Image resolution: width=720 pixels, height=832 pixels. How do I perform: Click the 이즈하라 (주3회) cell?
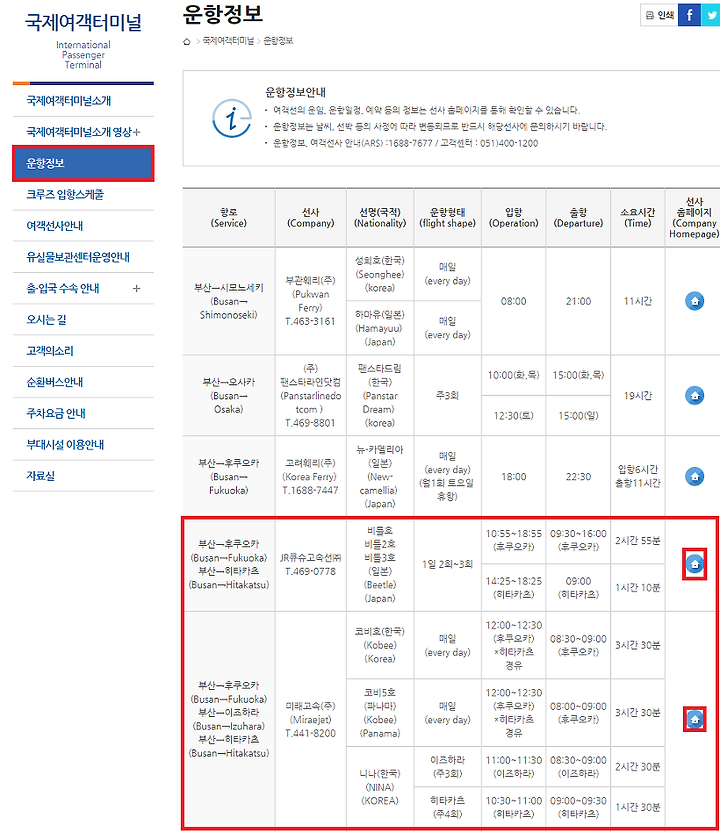point(447,766)
